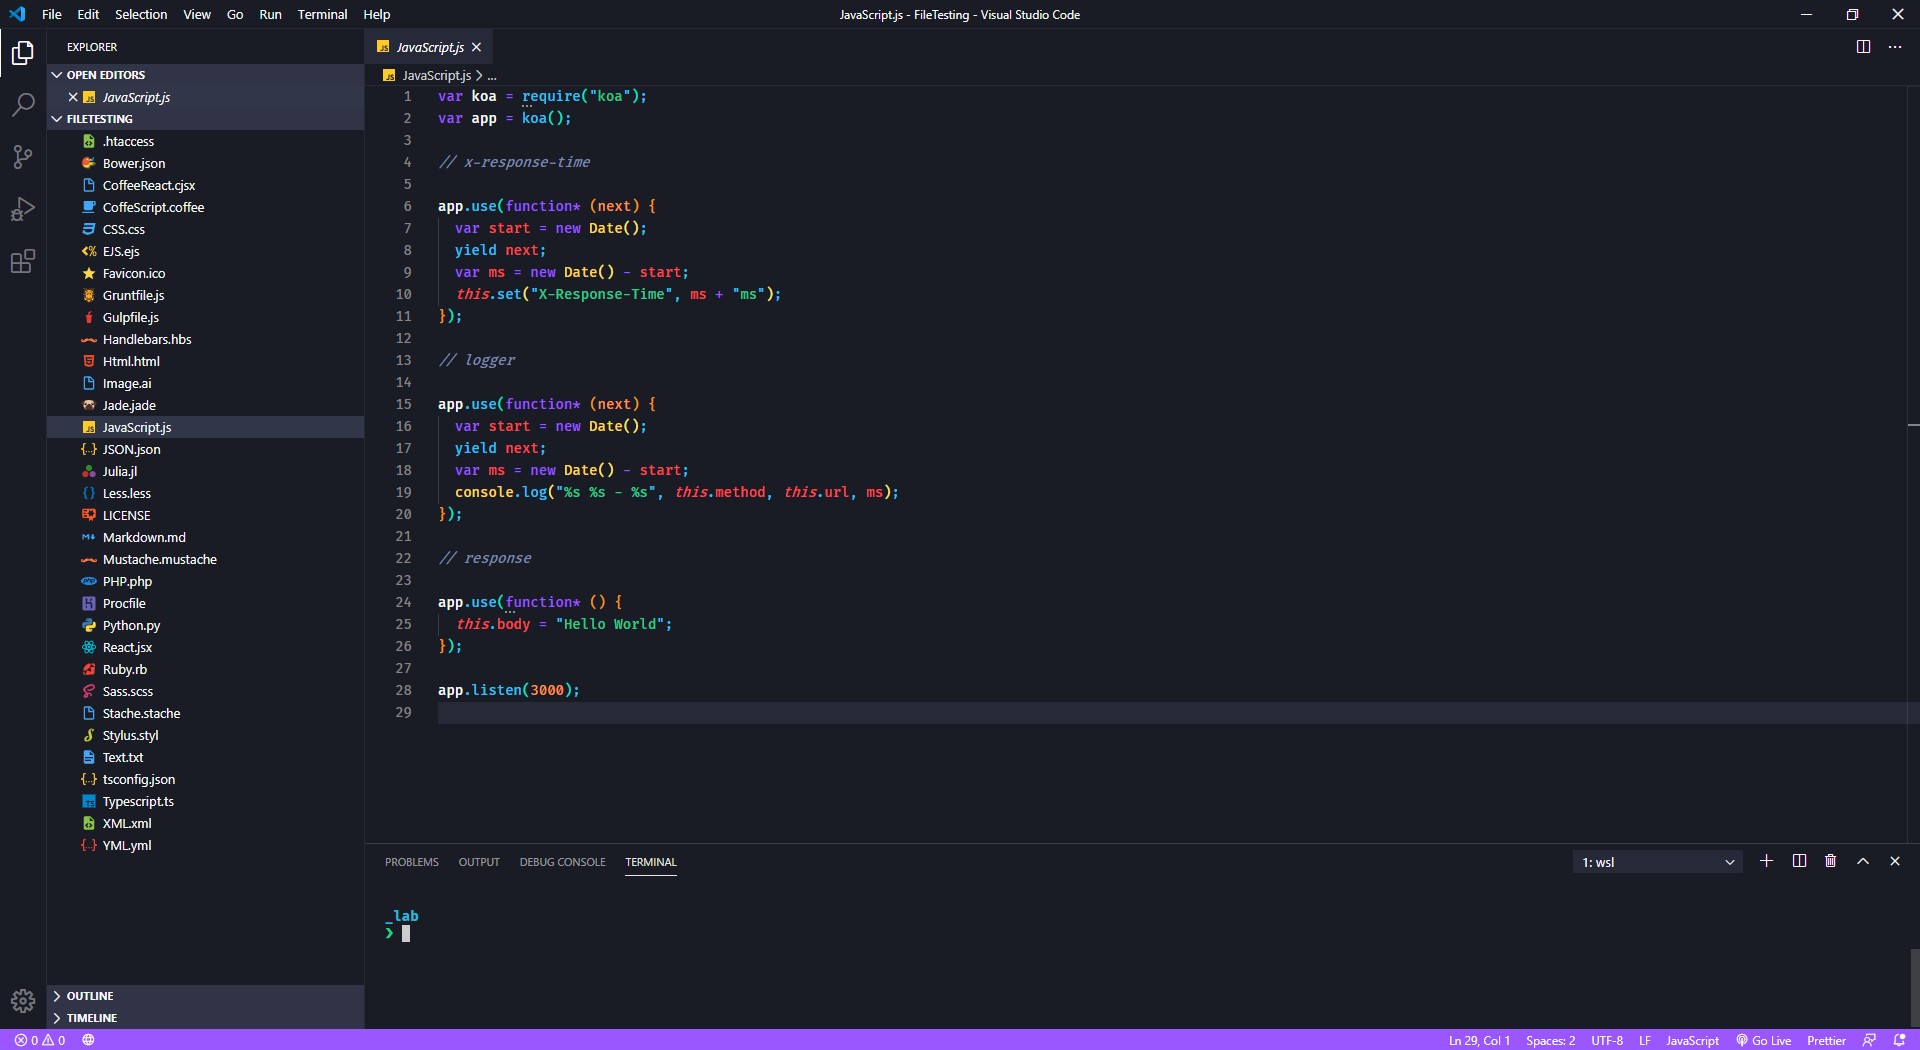Open Bower.json in the explorer
Image resolution: width=1920 pixels, height=1050 pixels.
click(205, 163)
